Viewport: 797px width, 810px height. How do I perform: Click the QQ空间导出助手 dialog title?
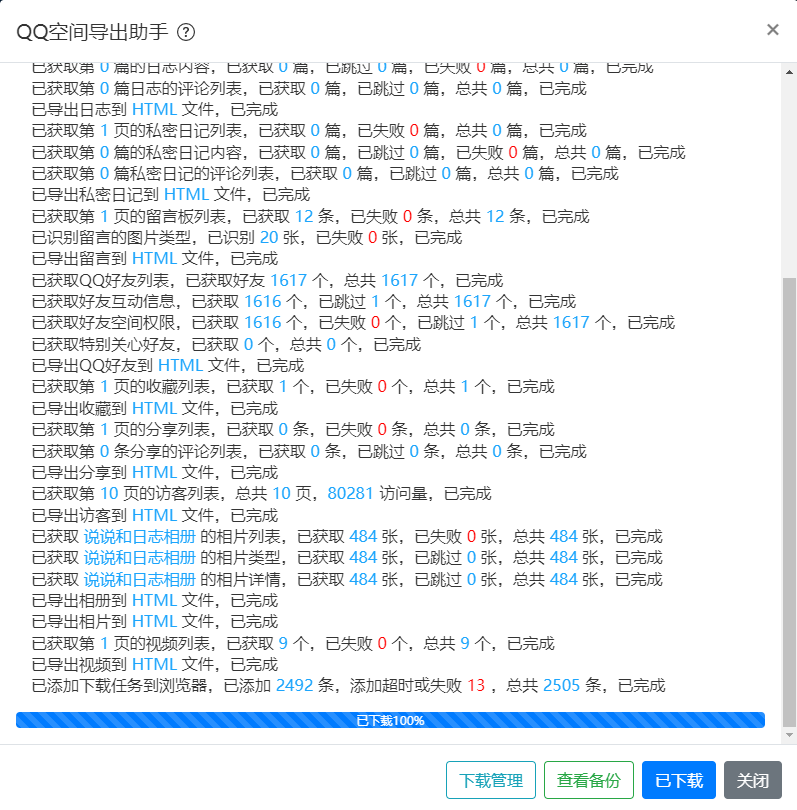point(92,32)
